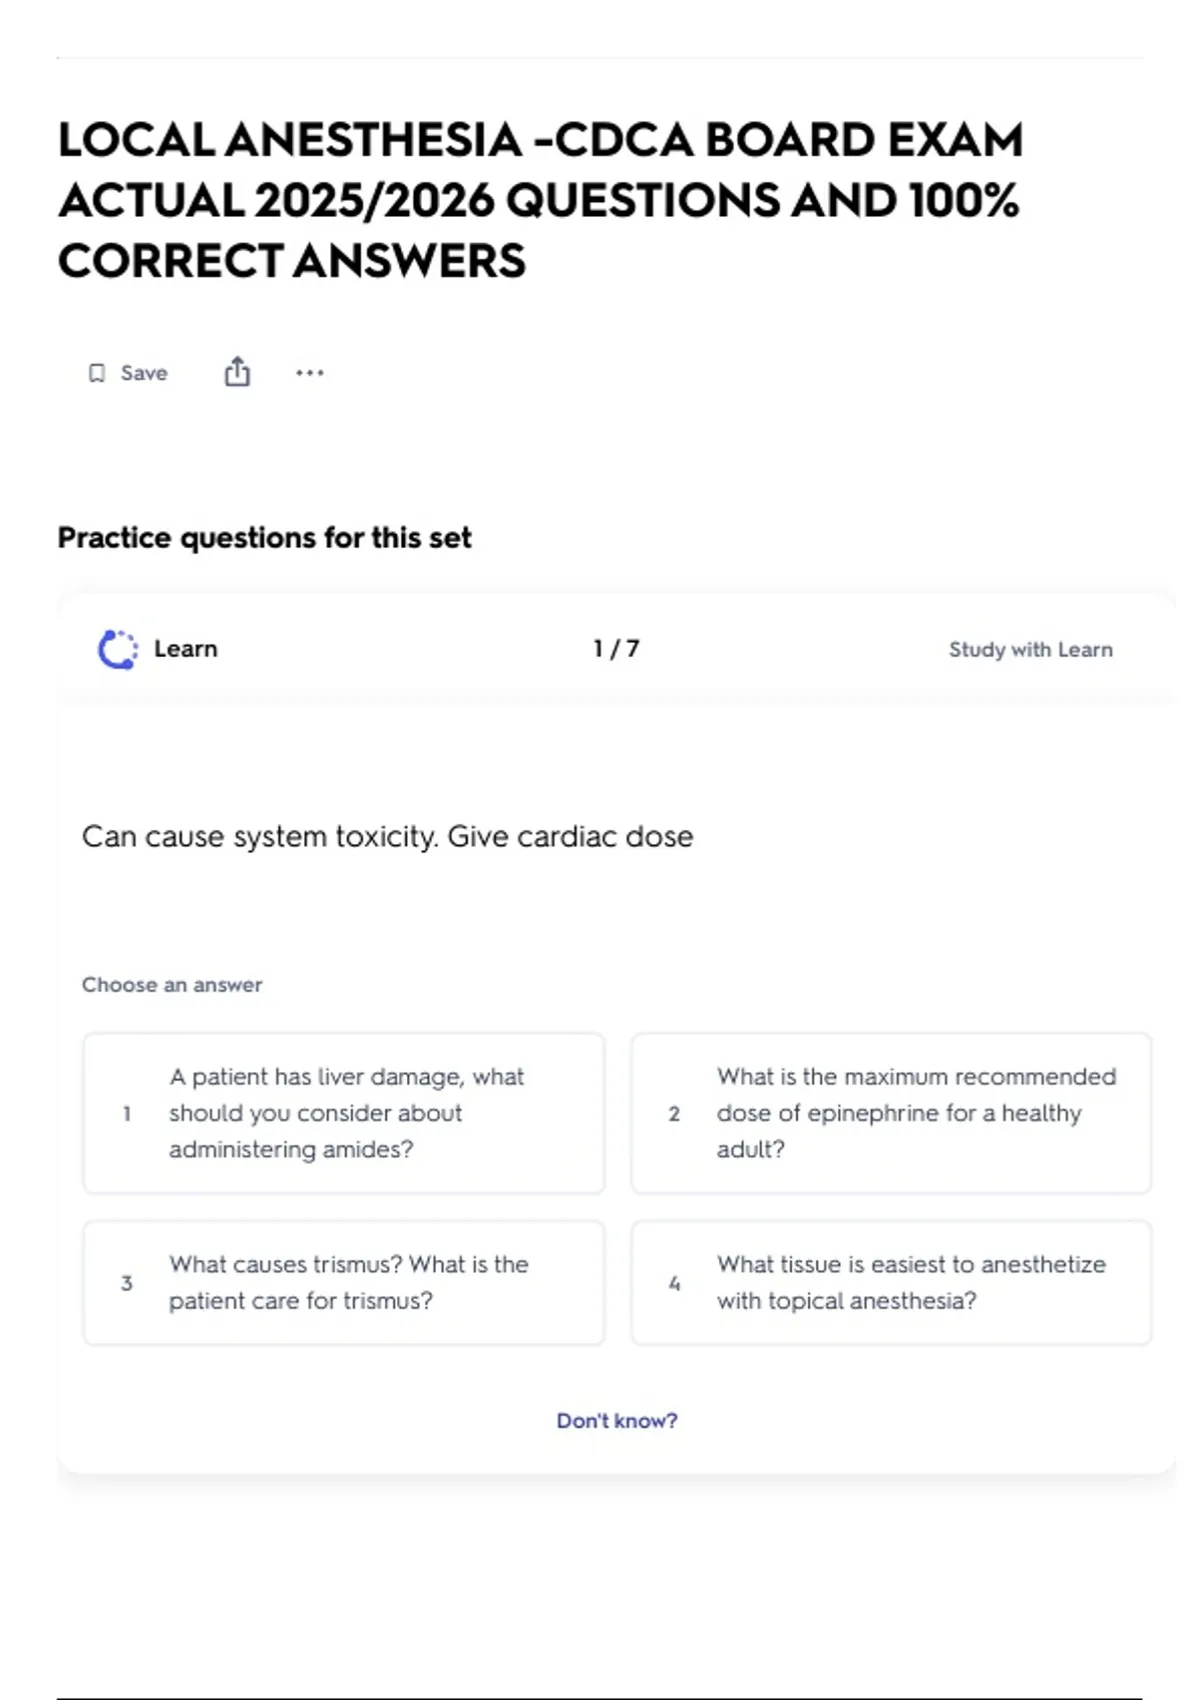
Task: Click the number 2 badge on second answer
Action: pyautogui.click(x=674, y=1113)
